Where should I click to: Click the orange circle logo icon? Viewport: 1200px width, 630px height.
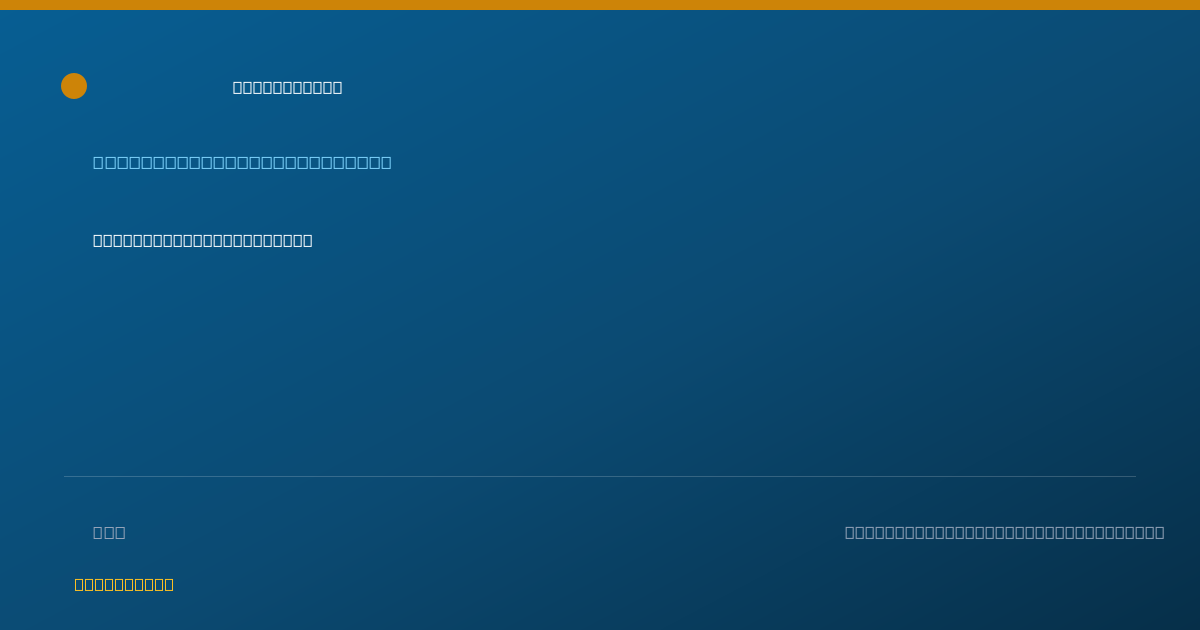tap(74, 86)
